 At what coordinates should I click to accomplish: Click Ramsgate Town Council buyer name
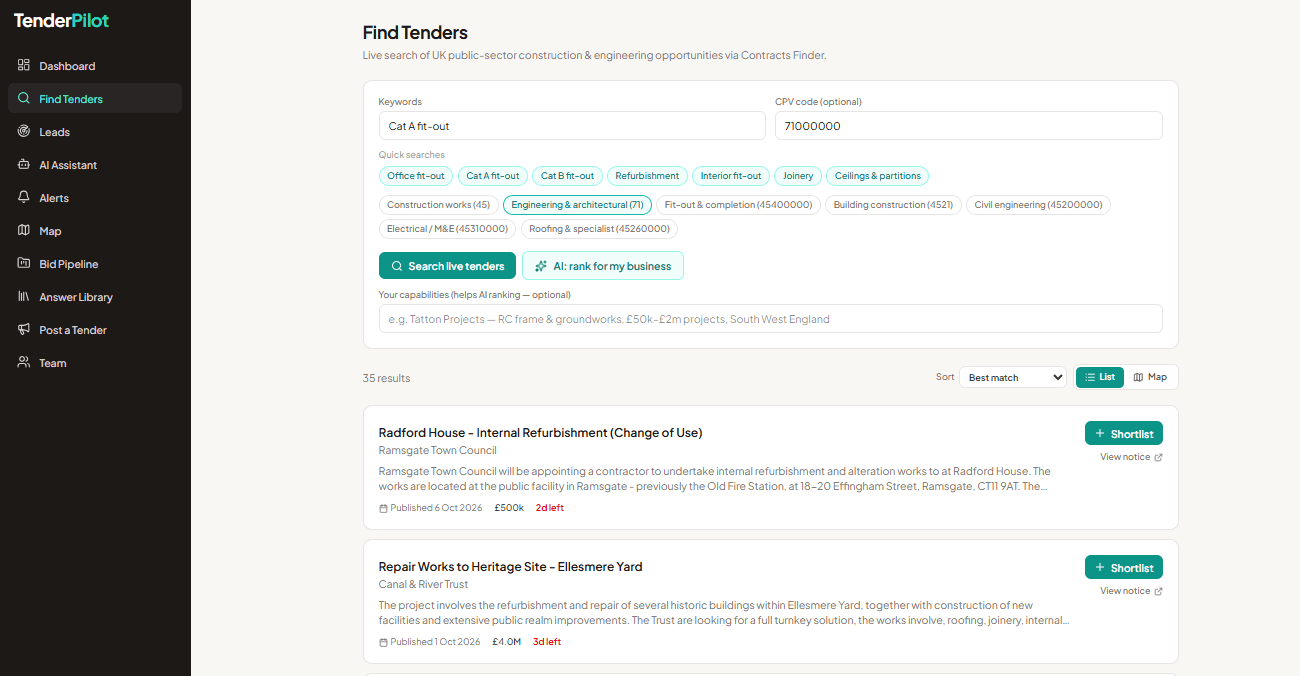tap(438, 451)
